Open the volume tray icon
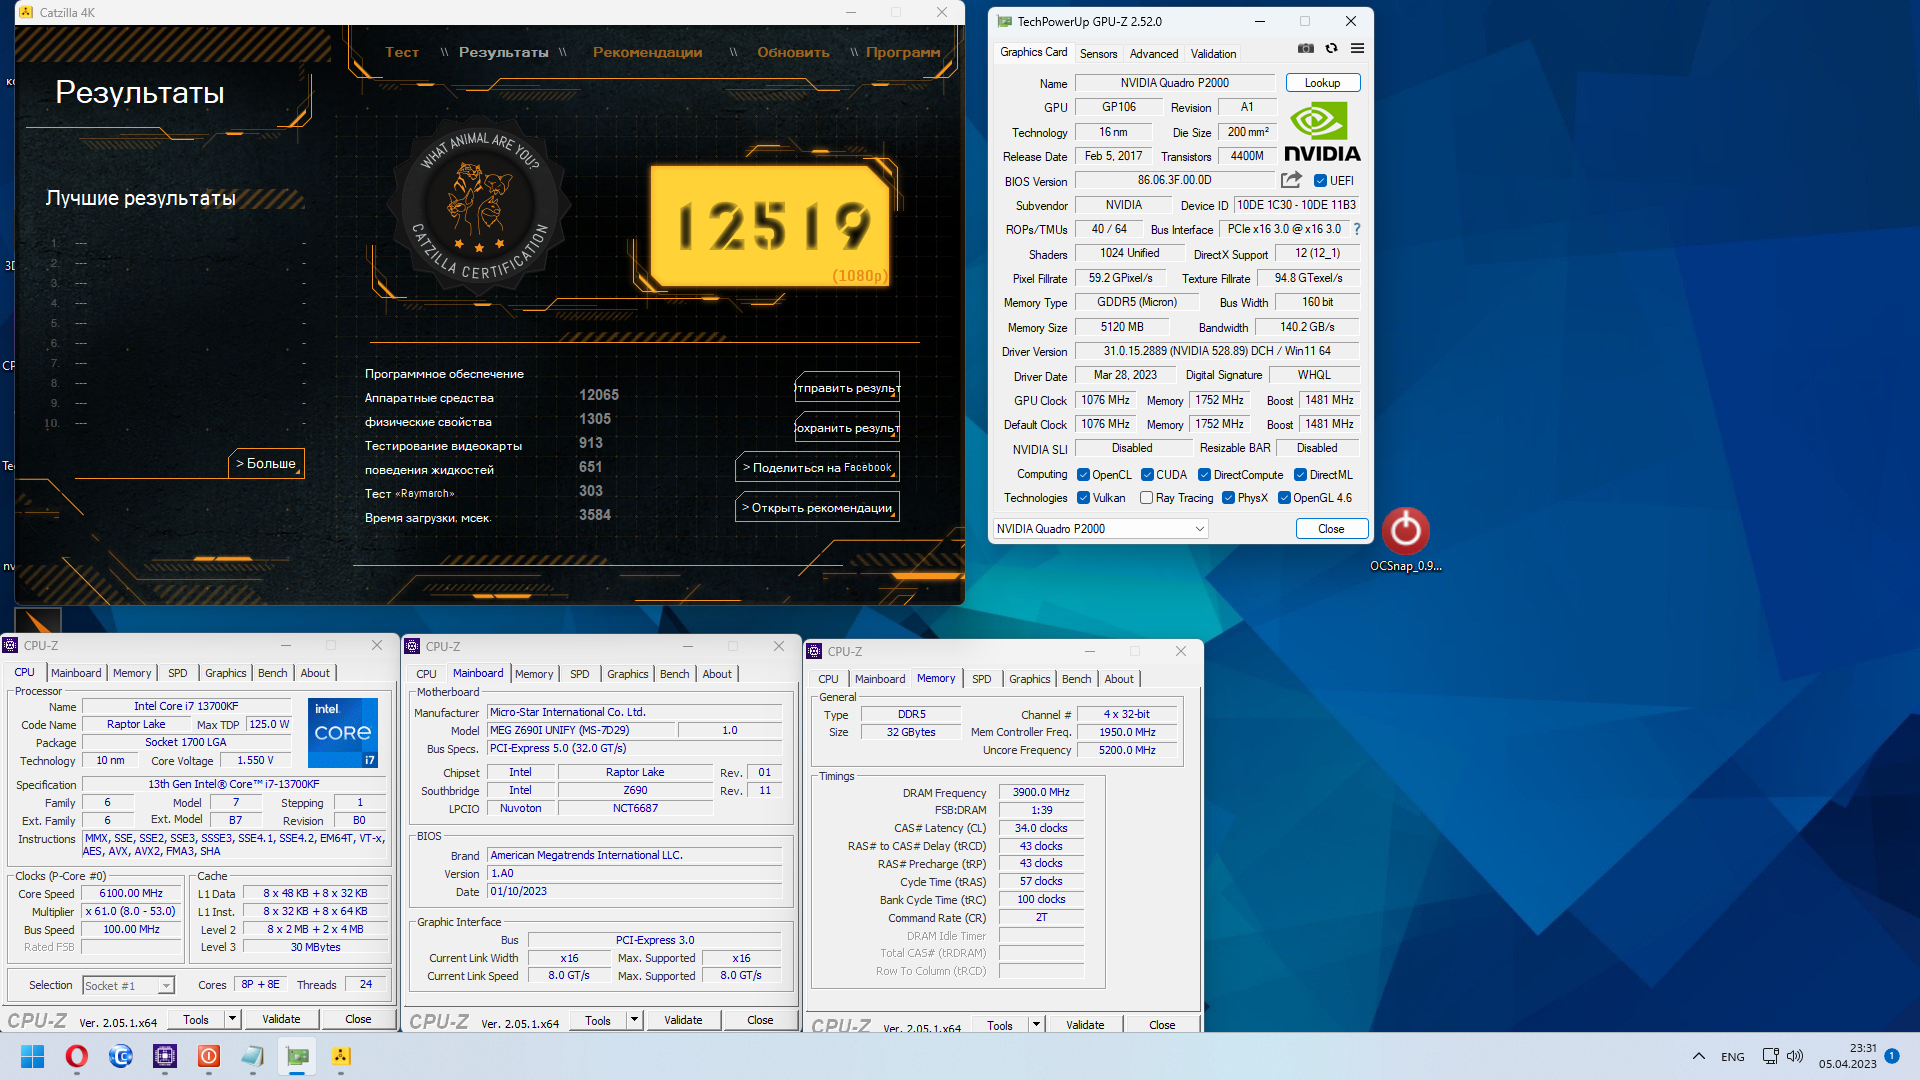1920x1080 pixels. point(1795,1056)
